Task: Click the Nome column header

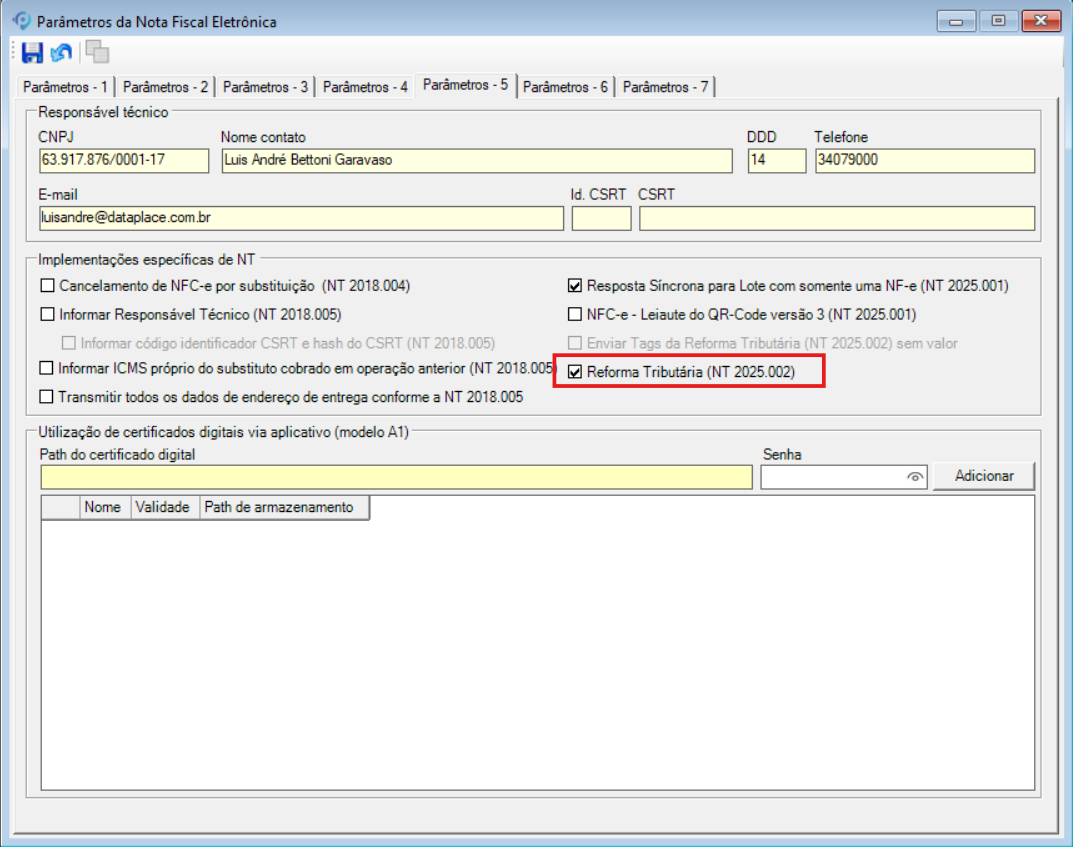Action: (105, 507)
